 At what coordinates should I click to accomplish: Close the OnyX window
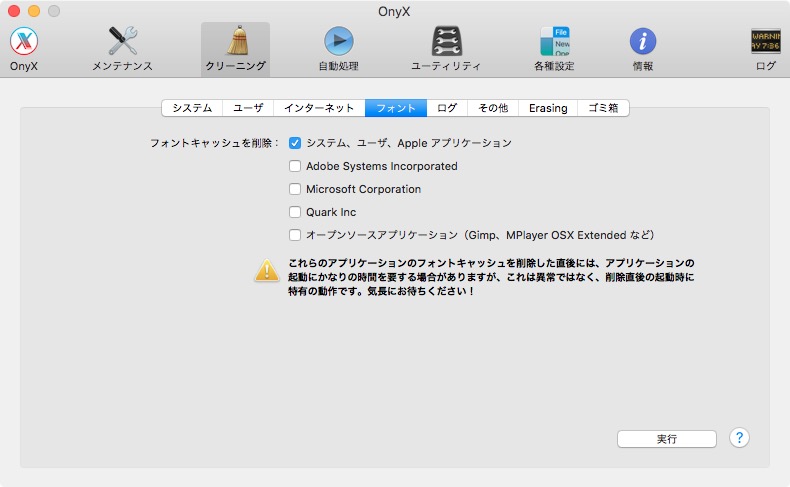tap(14, 11)
